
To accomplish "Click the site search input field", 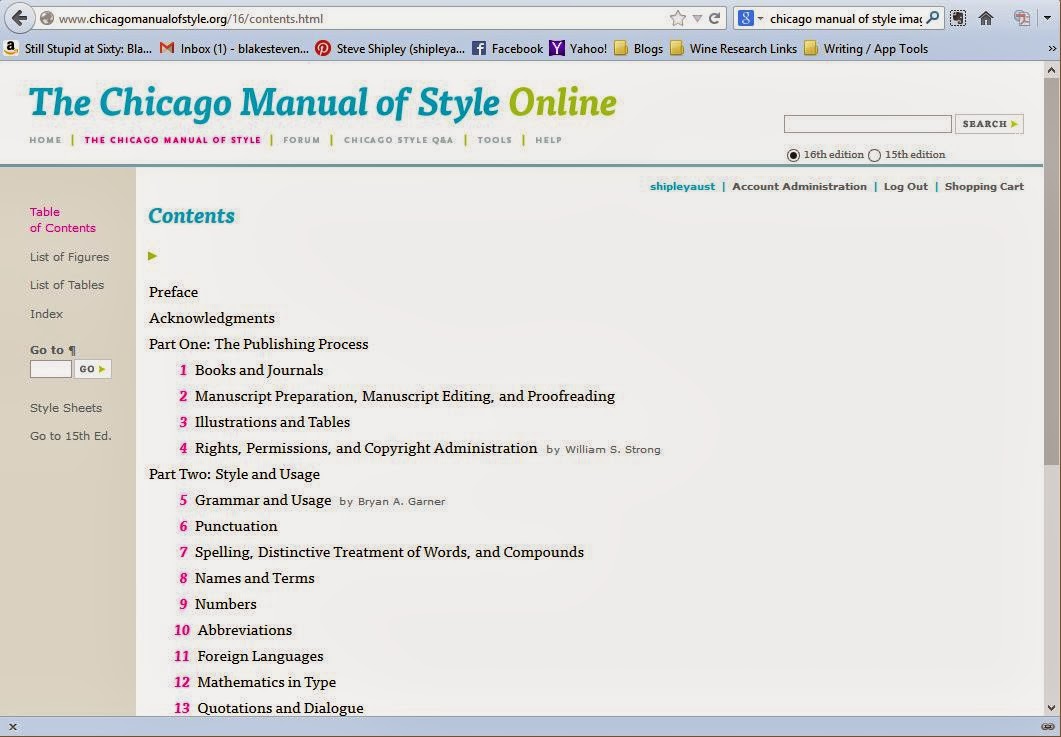I will click(867, 124).
